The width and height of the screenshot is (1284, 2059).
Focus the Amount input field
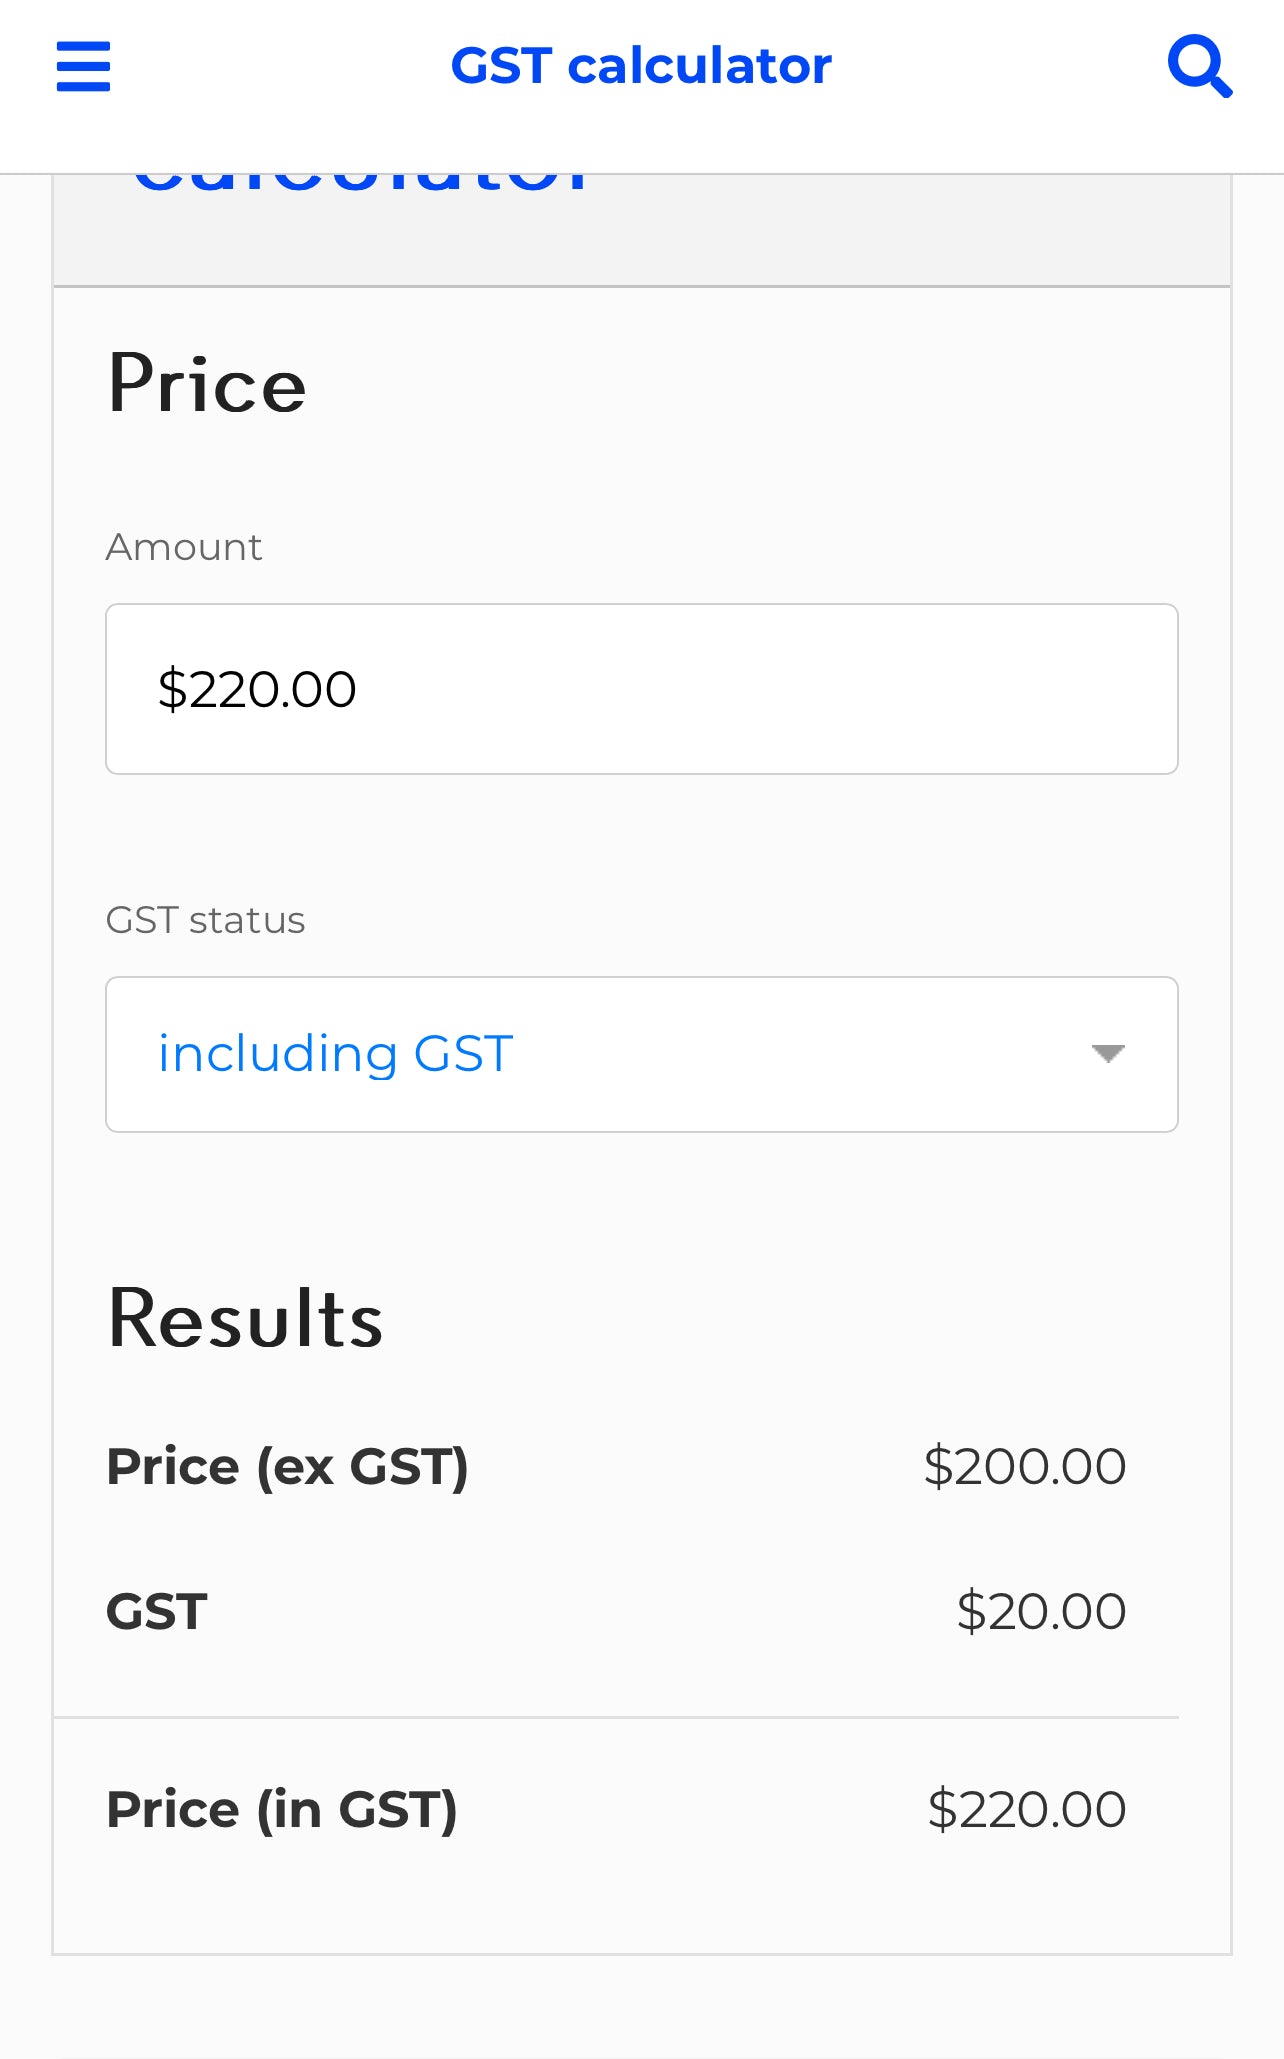[x=642, y=689]
